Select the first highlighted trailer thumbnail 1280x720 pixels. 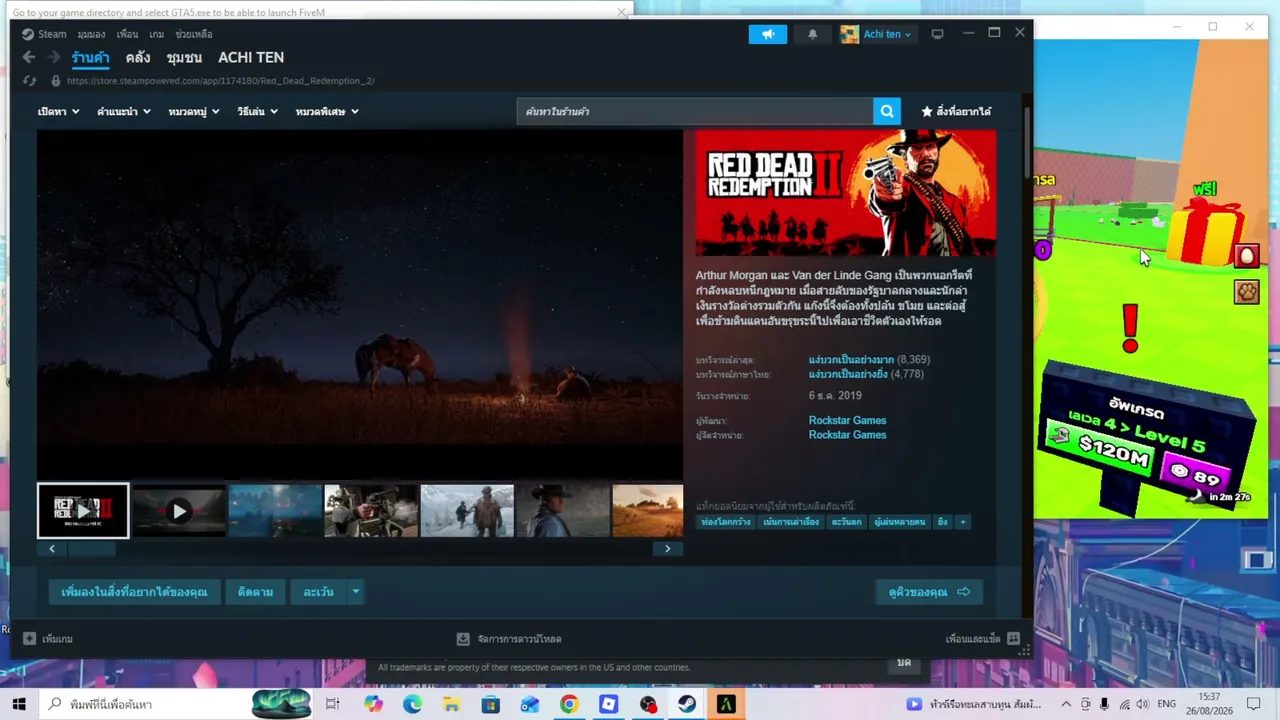[83, 511]
